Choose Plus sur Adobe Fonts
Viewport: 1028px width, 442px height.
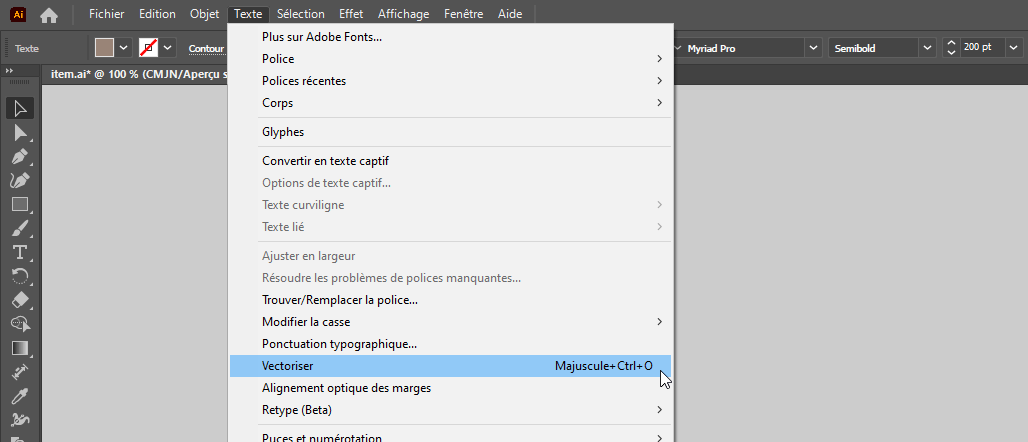[450, 37]
